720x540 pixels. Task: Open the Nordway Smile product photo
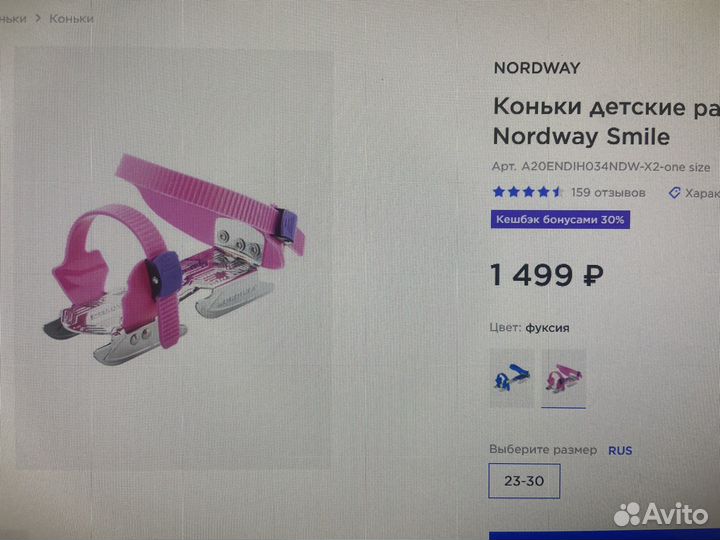point(174,258)
